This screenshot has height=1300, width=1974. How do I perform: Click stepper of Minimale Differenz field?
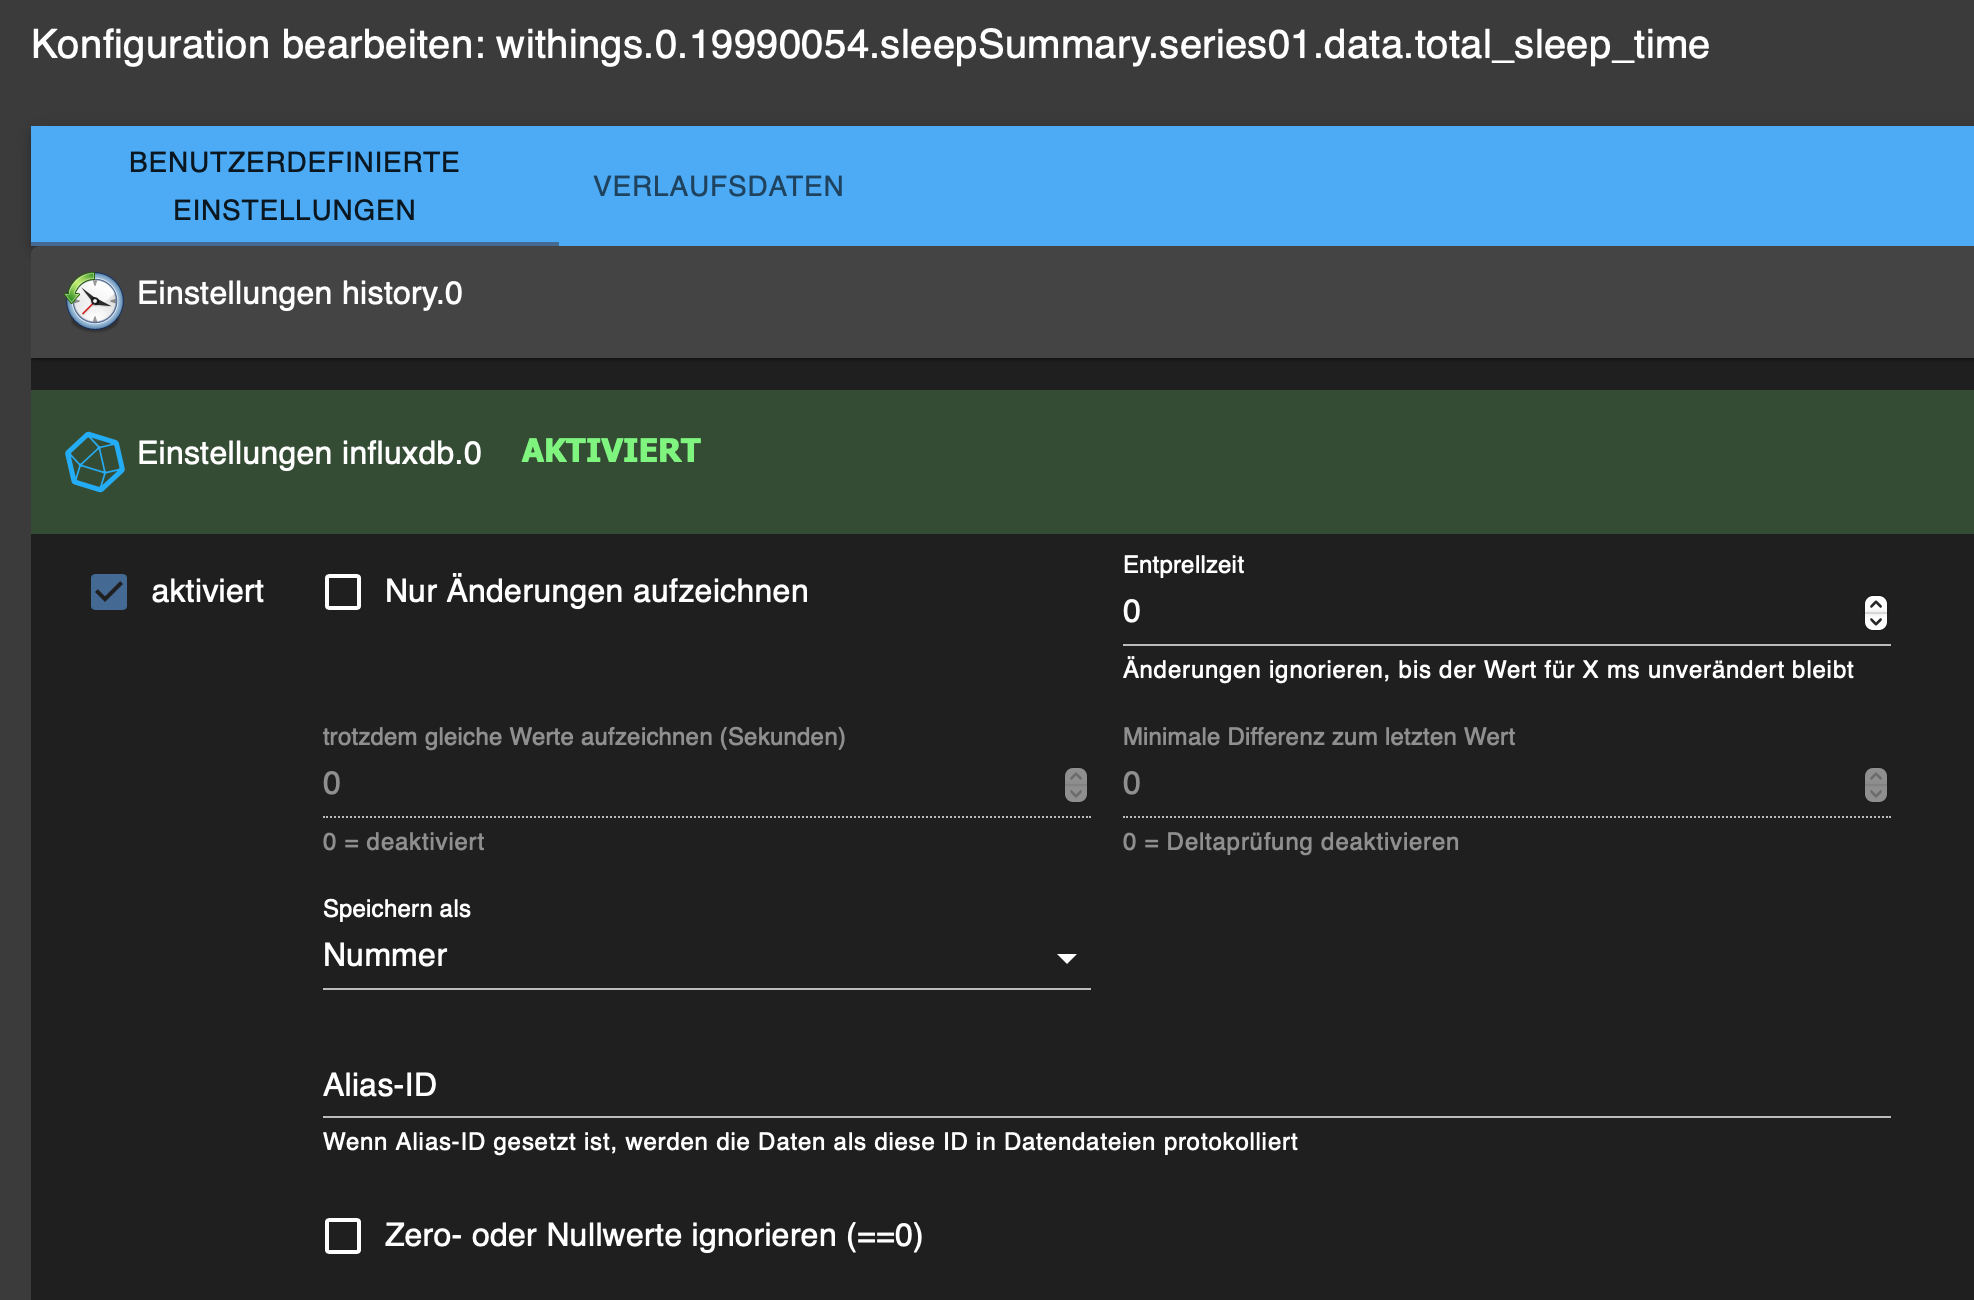(1876, 785)
